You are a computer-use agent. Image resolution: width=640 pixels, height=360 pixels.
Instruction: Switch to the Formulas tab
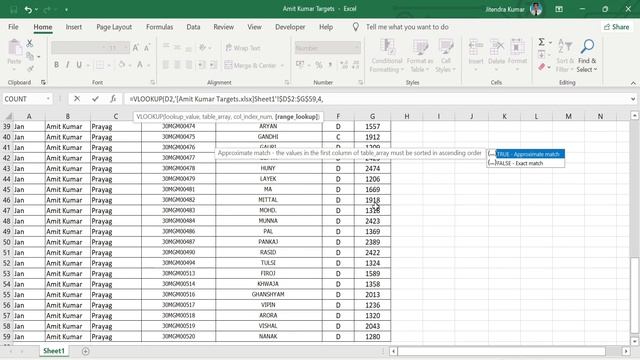(160, 27)
